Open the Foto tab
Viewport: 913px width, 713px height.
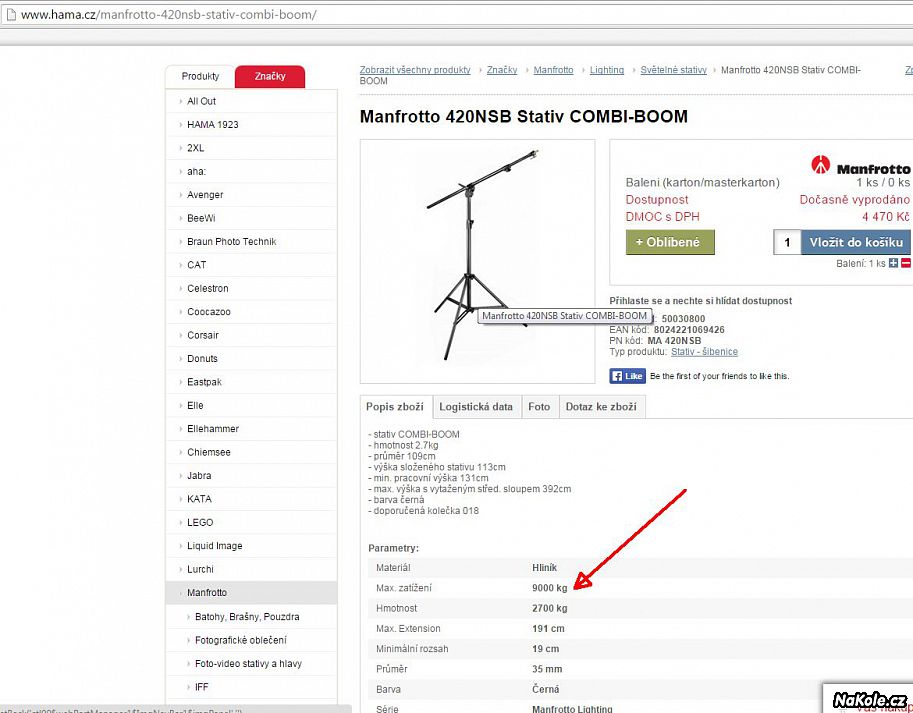point(539,407)
